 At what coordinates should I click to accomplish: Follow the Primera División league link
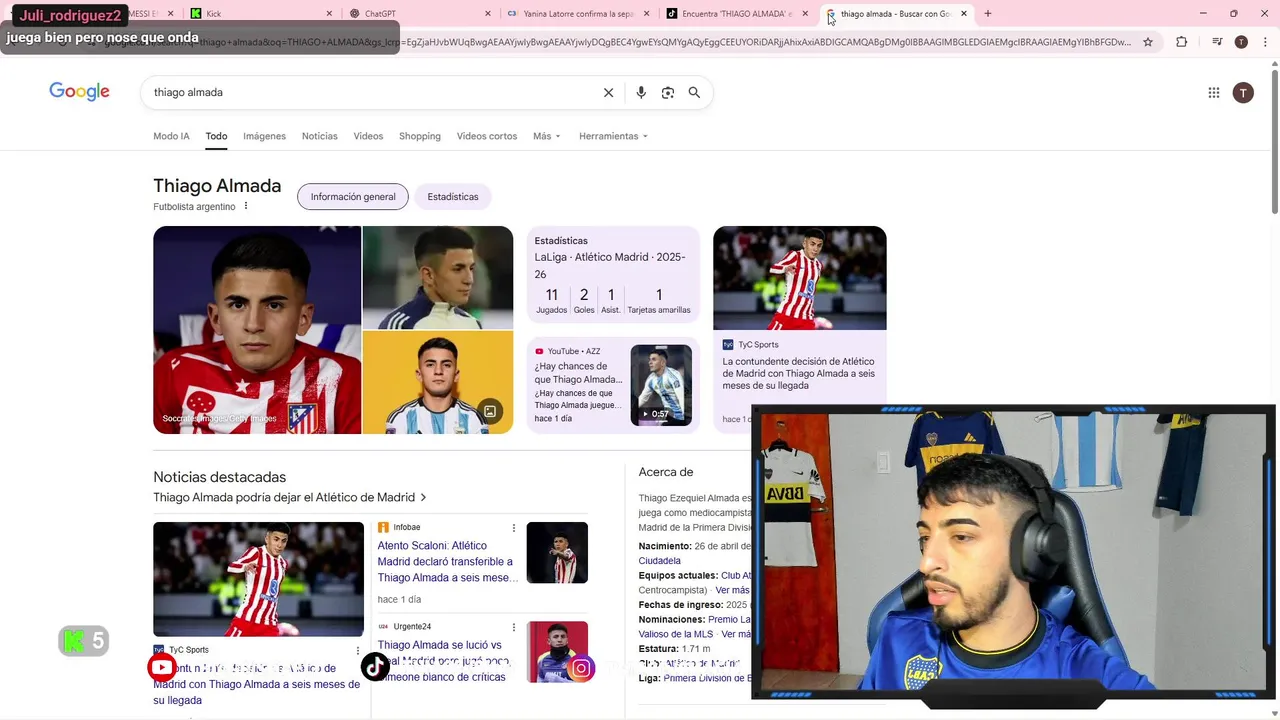(x=707, y=678)
